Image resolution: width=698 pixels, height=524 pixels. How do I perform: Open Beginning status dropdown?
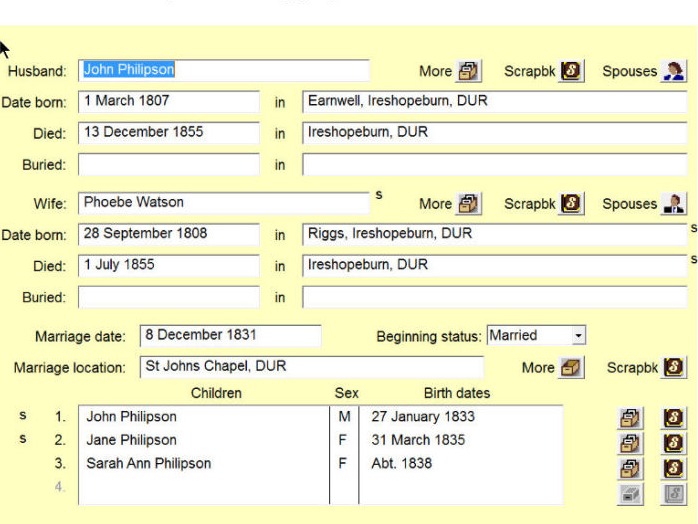[x=578, y=335]
